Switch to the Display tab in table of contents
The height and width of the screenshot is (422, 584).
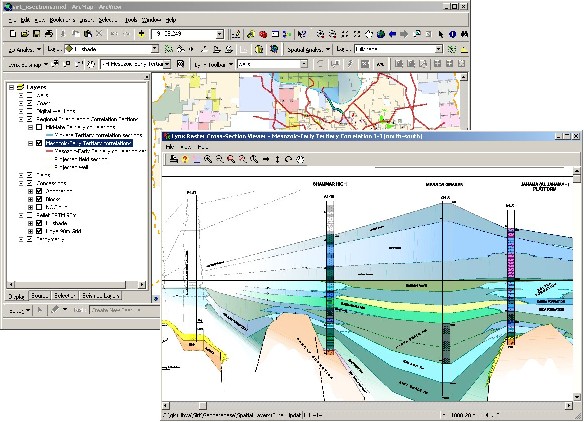(17, 296)
